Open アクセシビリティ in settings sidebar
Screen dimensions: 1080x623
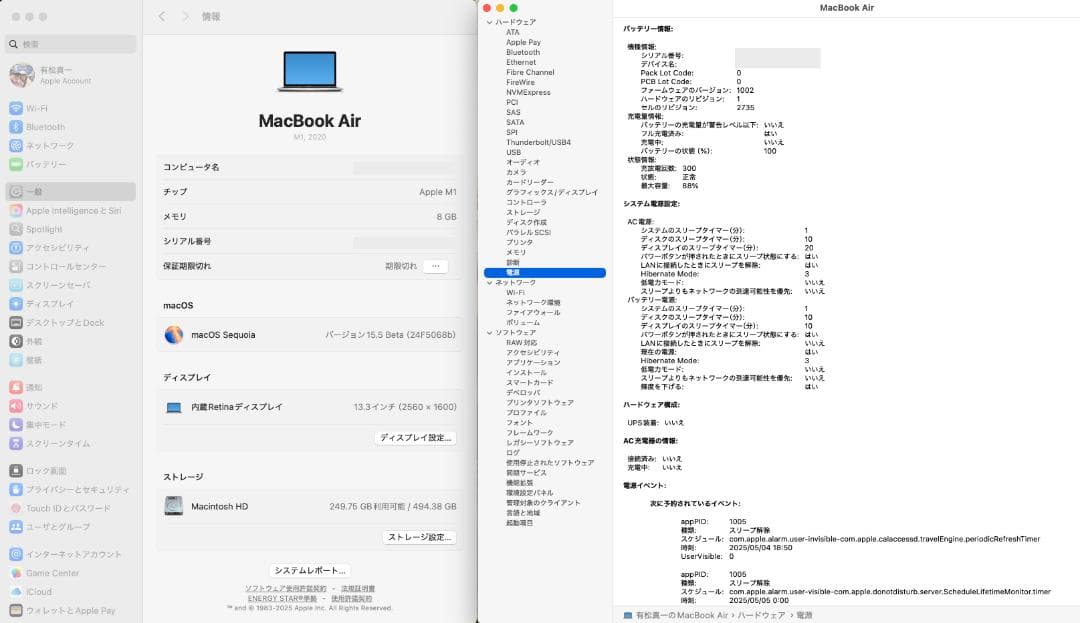[x=70, y=247]
